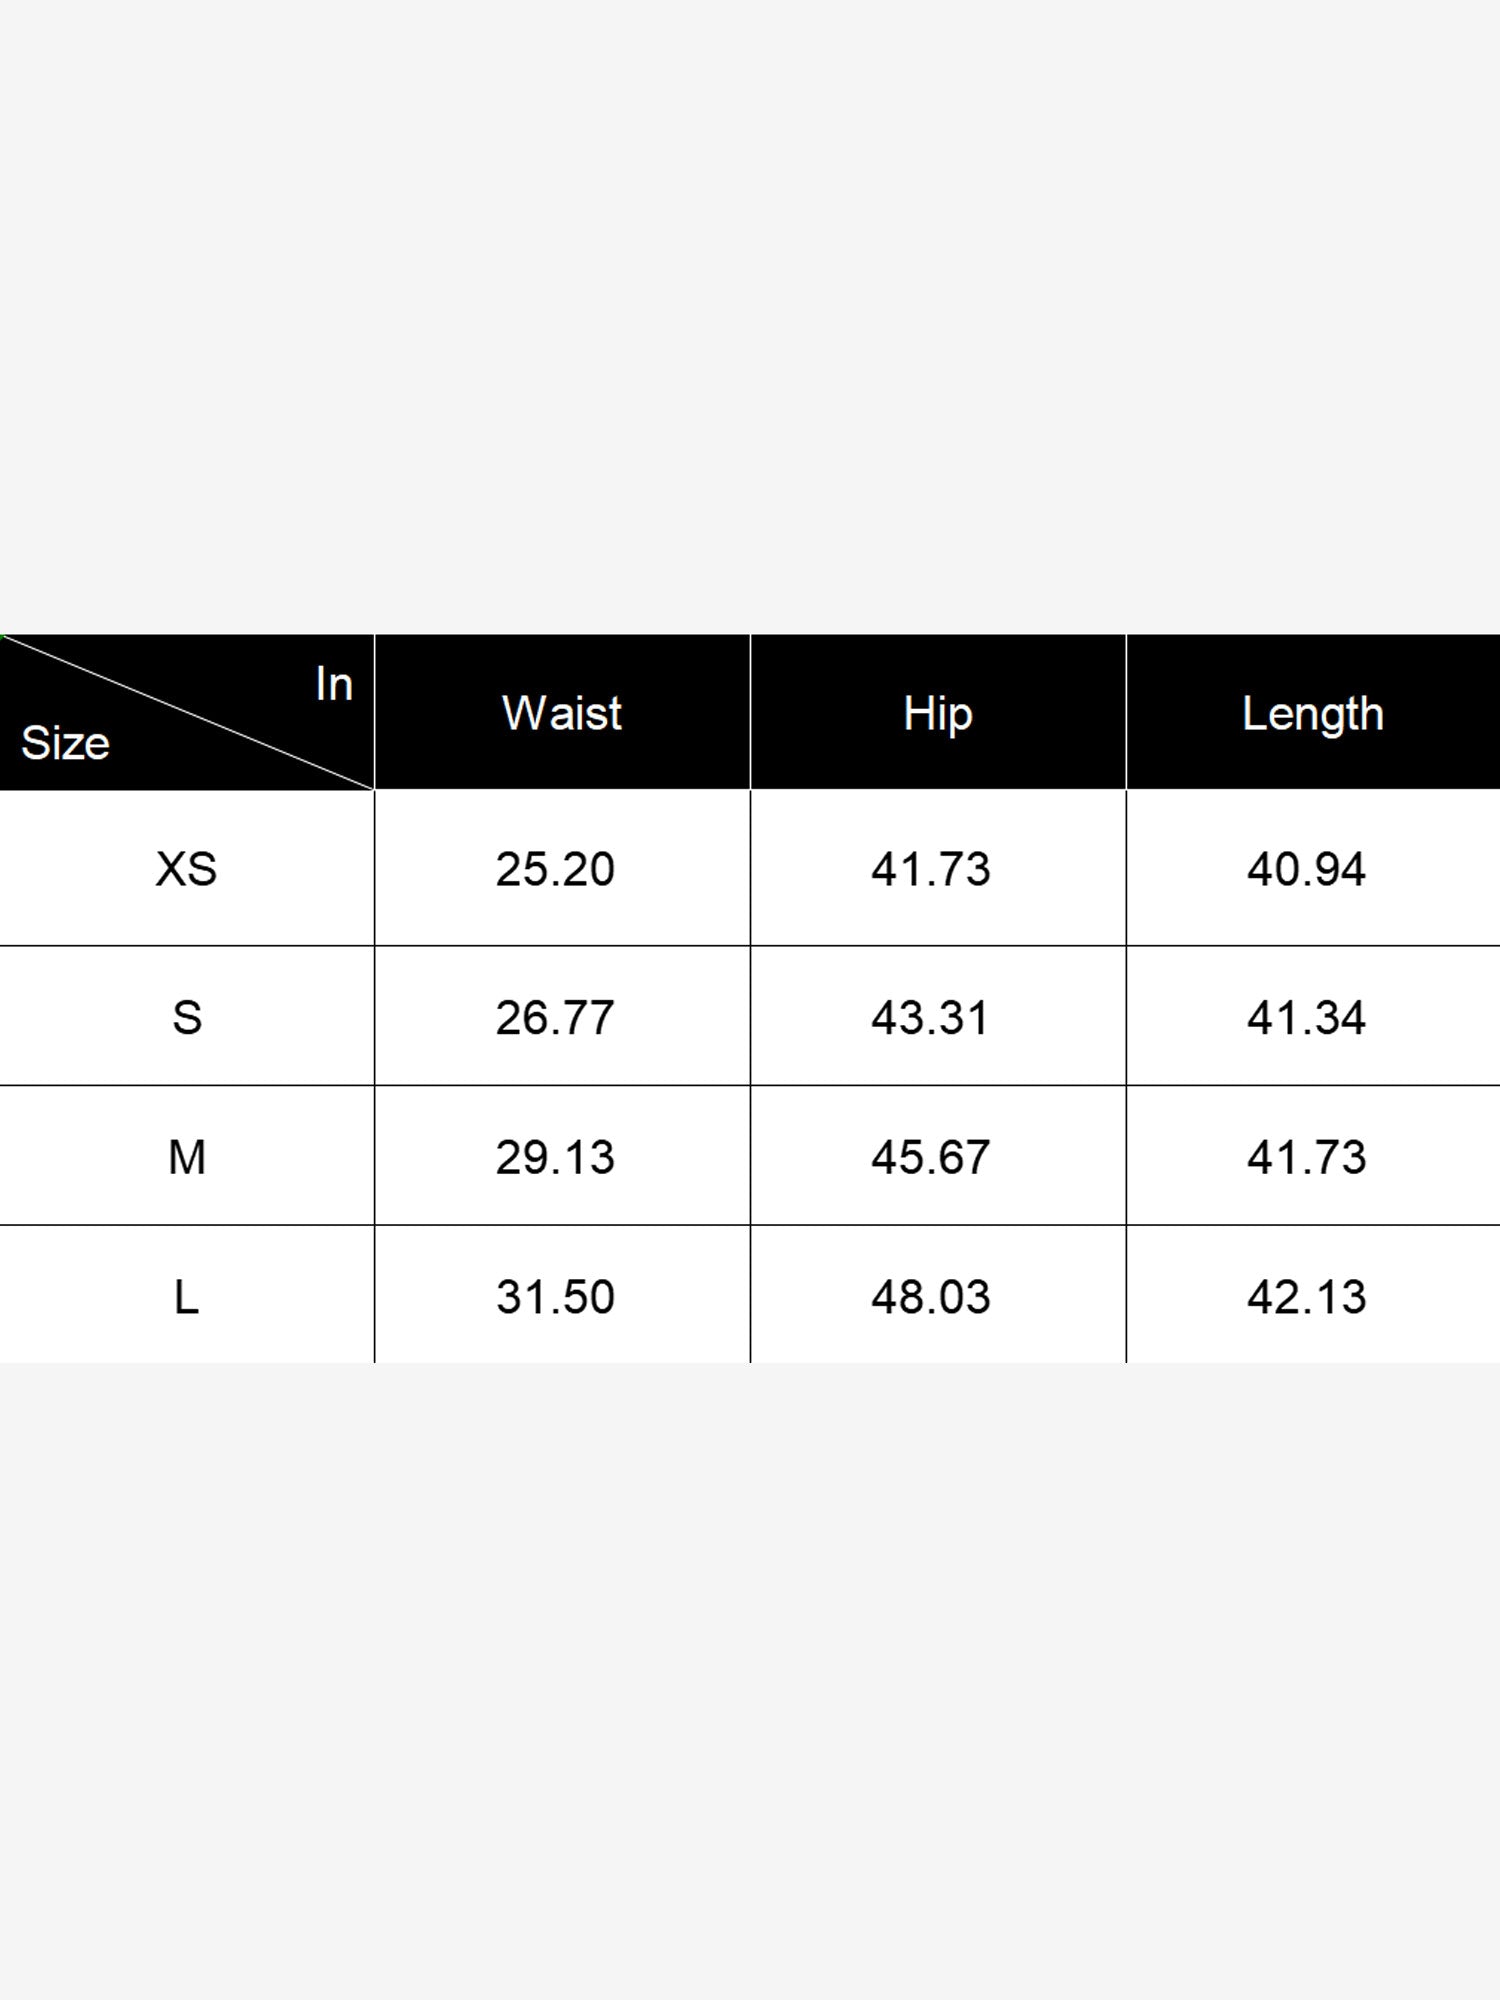Click the S hip value 43.31
Image resolution: width=1500 pixels, height=2000 pixels.
[x=931, y=1017]
